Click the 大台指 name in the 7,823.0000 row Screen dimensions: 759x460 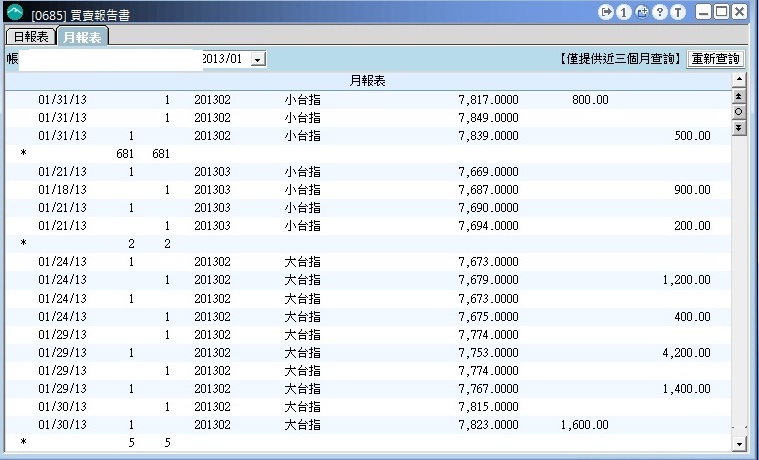303,425
